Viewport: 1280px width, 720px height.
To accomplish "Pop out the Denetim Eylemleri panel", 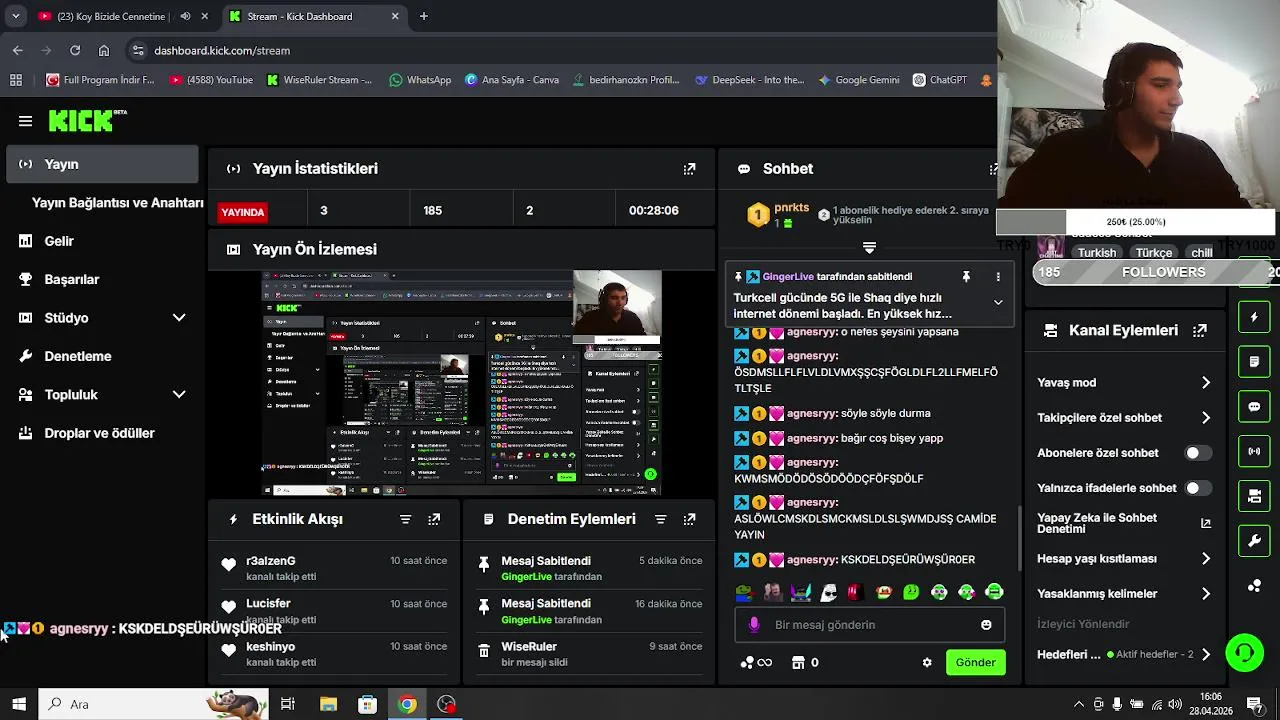I will pyautogui.click(x=689, y=519).
